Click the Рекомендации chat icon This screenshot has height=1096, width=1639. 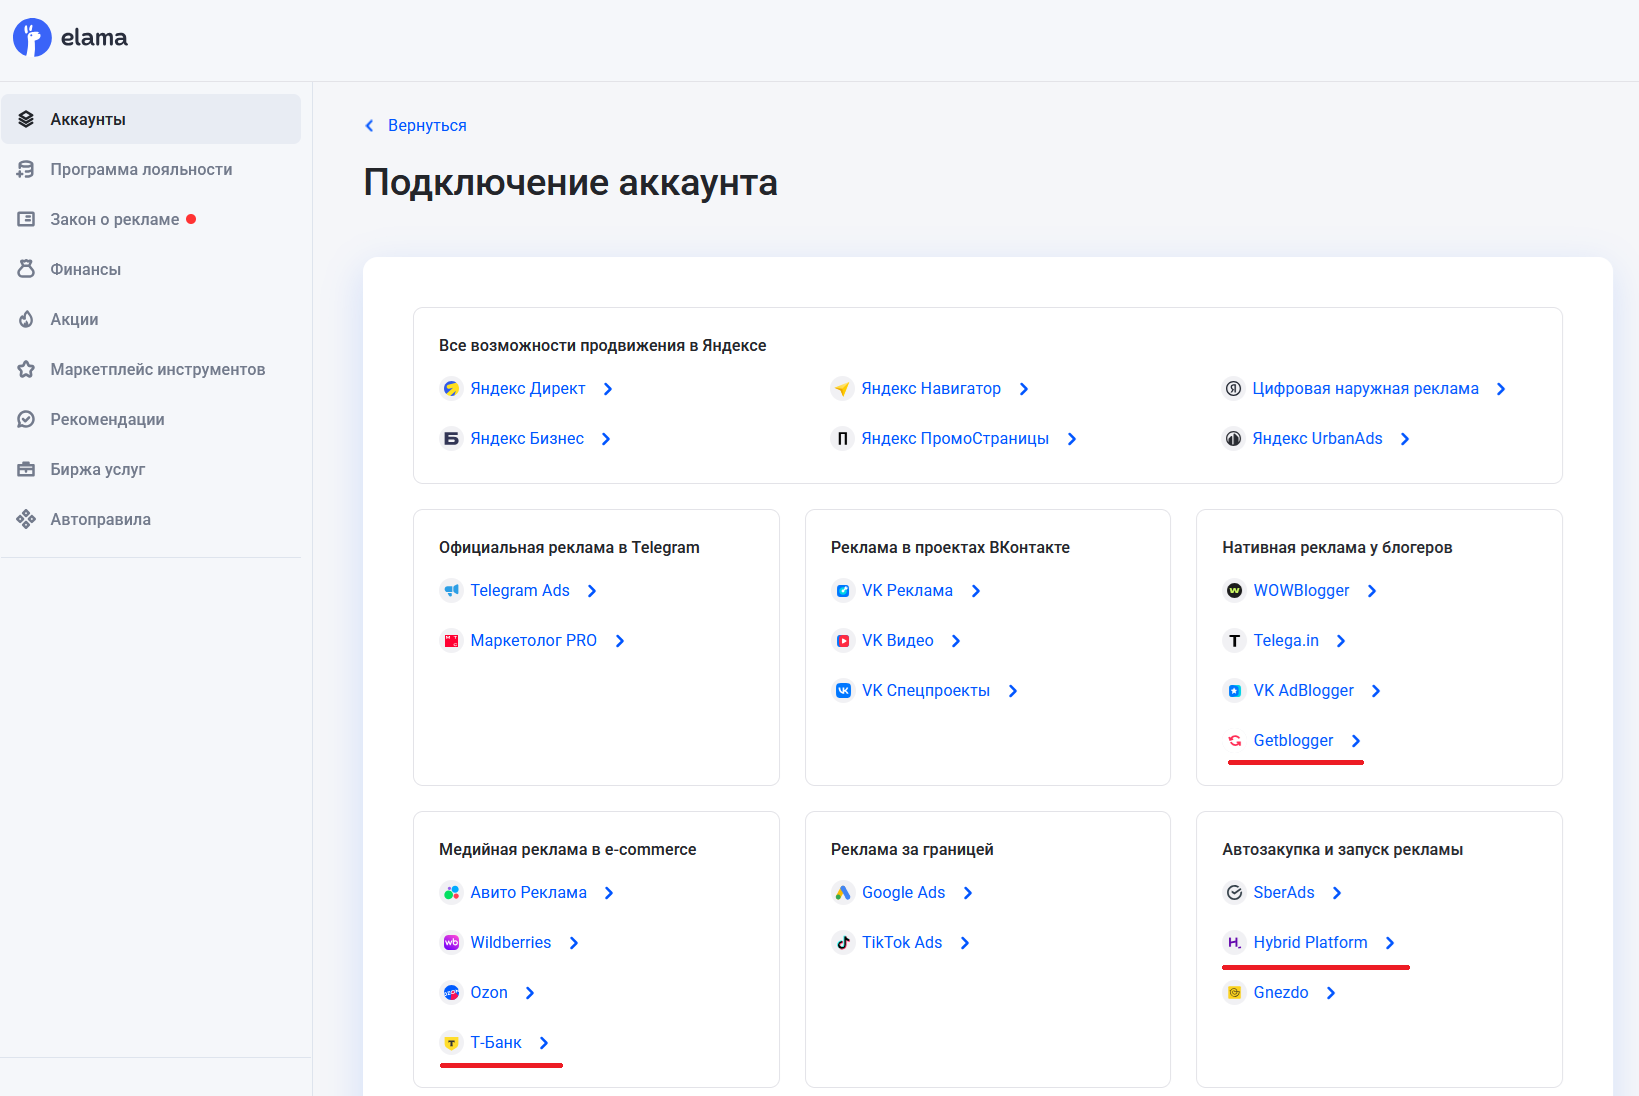[x=27, y=419]
